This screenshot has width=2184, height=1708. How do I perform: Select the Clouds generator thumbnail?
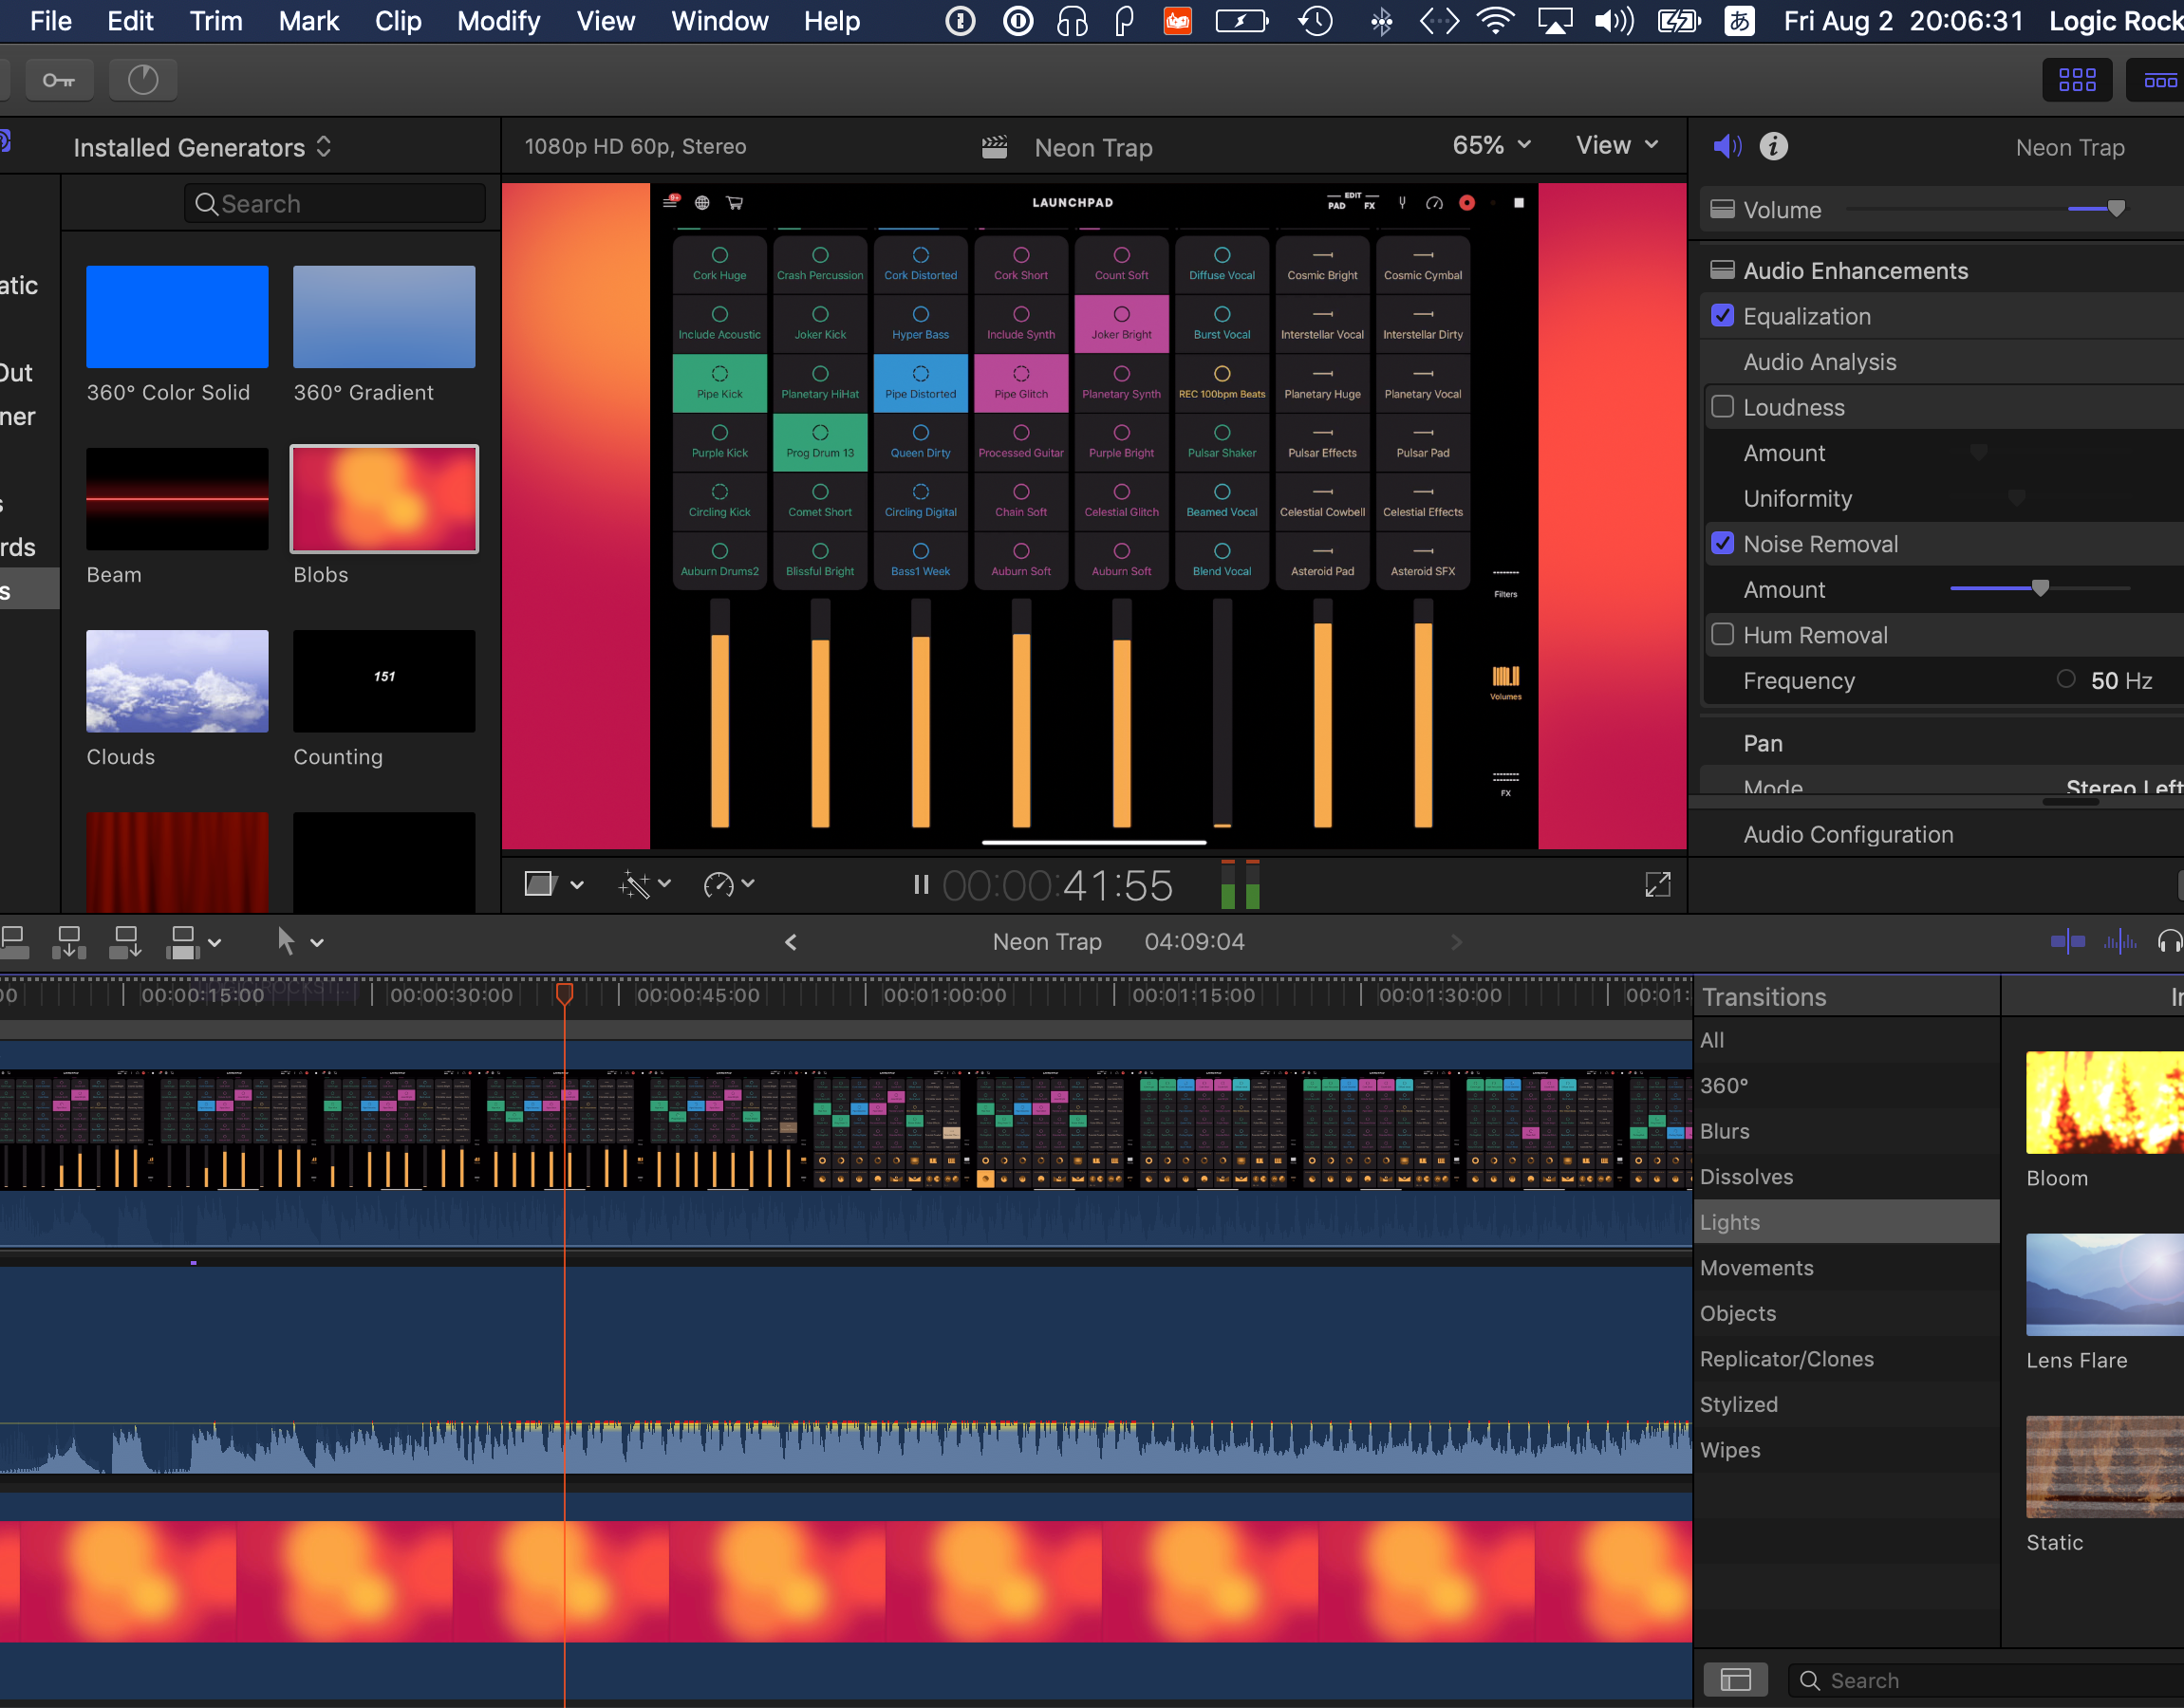pyautogui.click(x=177, y=681)
